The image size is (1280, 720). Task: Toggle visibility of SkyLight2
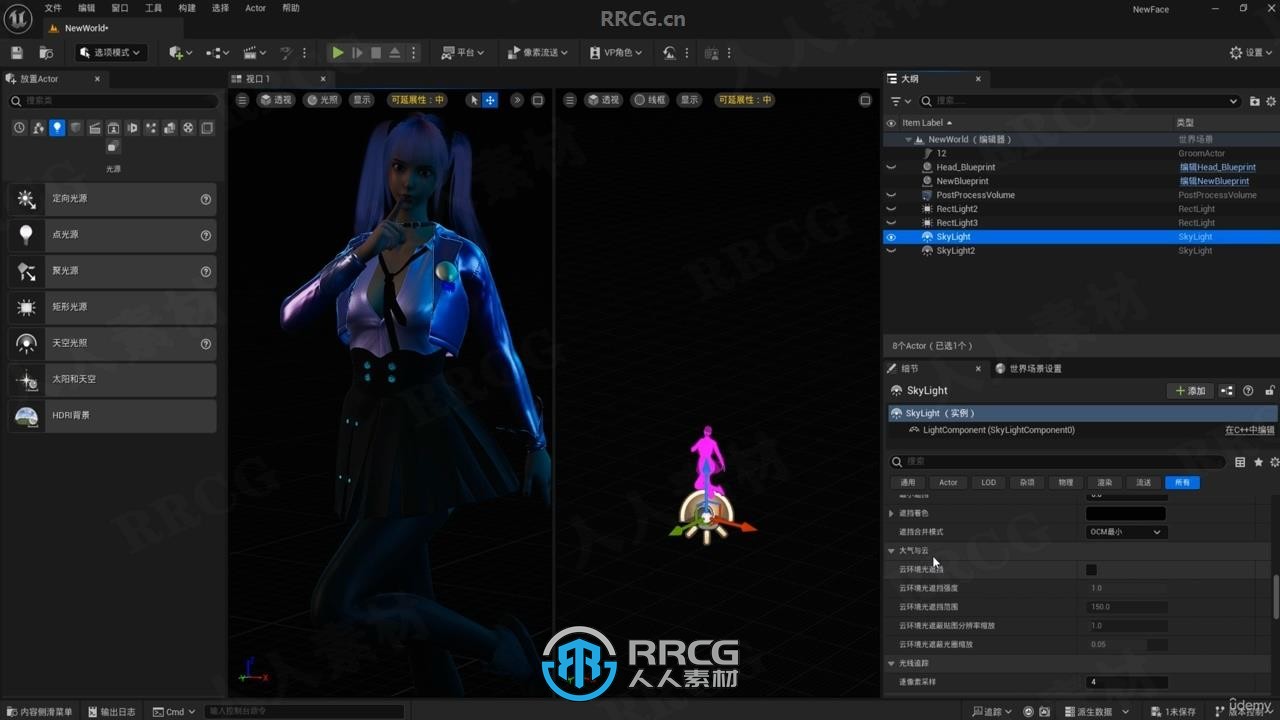point(891,251)
